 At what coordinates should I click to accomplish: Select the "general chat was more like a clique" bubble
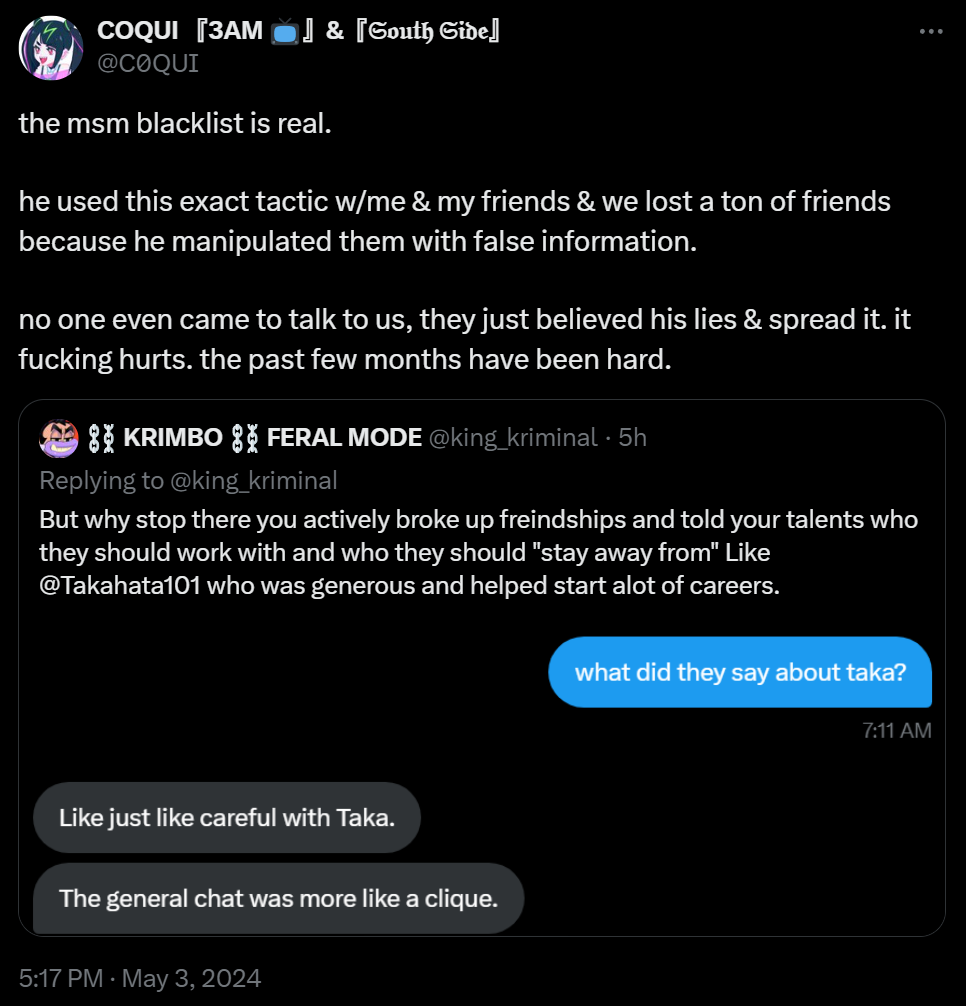[x=278, y=898]
